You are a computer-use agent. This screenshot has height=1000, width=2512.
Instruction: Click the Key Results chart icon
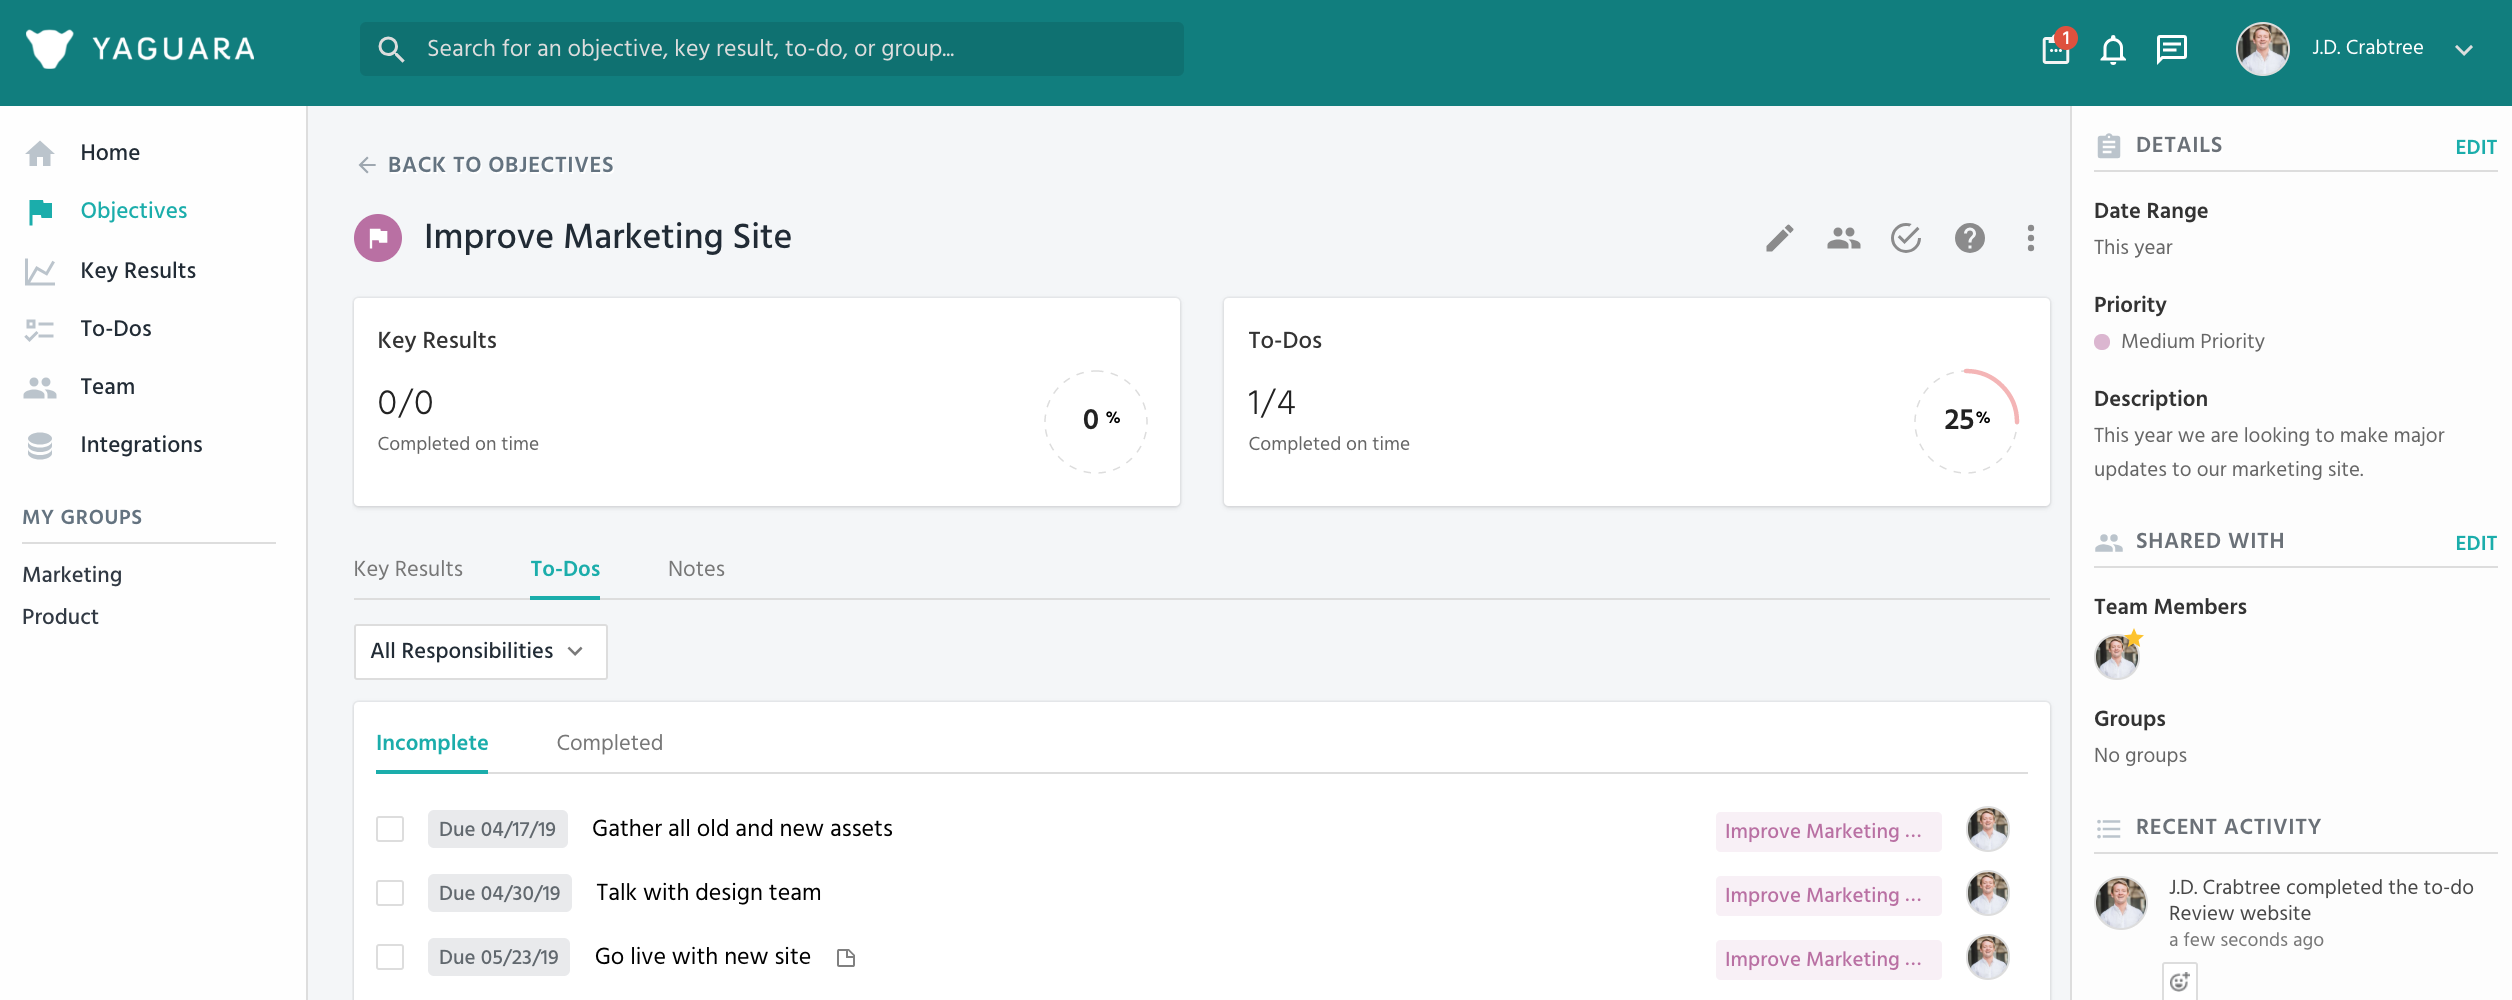click(40, 271)
